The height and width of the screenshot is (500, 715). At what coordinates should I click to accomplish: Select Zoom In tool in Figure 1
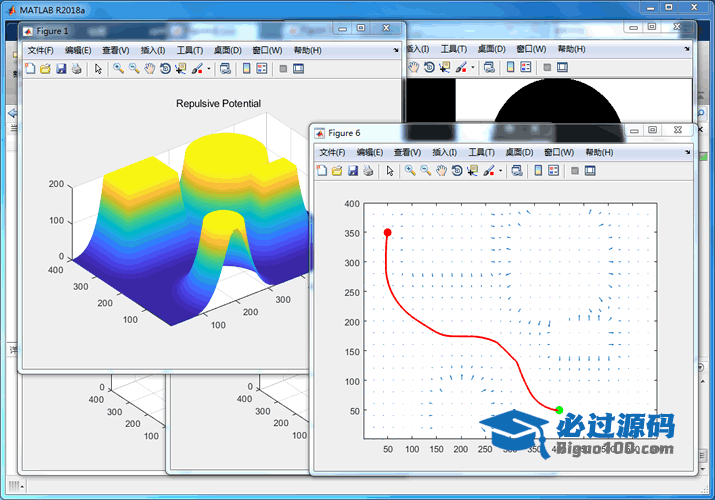(119, 69)
